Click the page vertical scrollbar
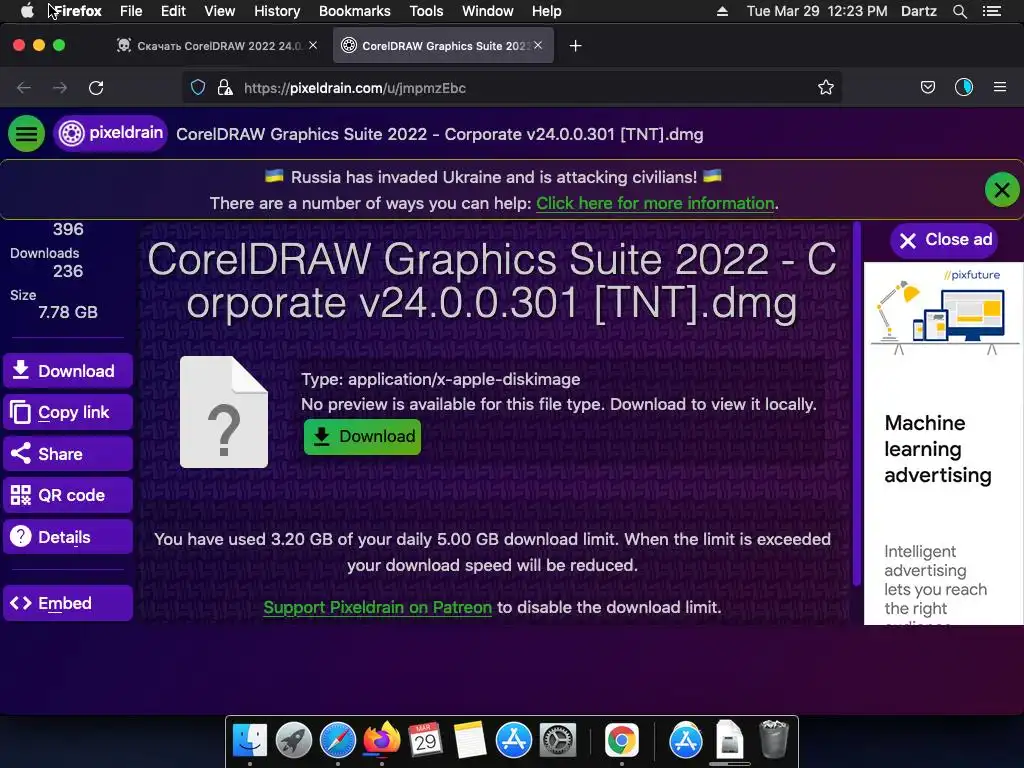Screen dimensions: 1024x768 tap(856, 405)
